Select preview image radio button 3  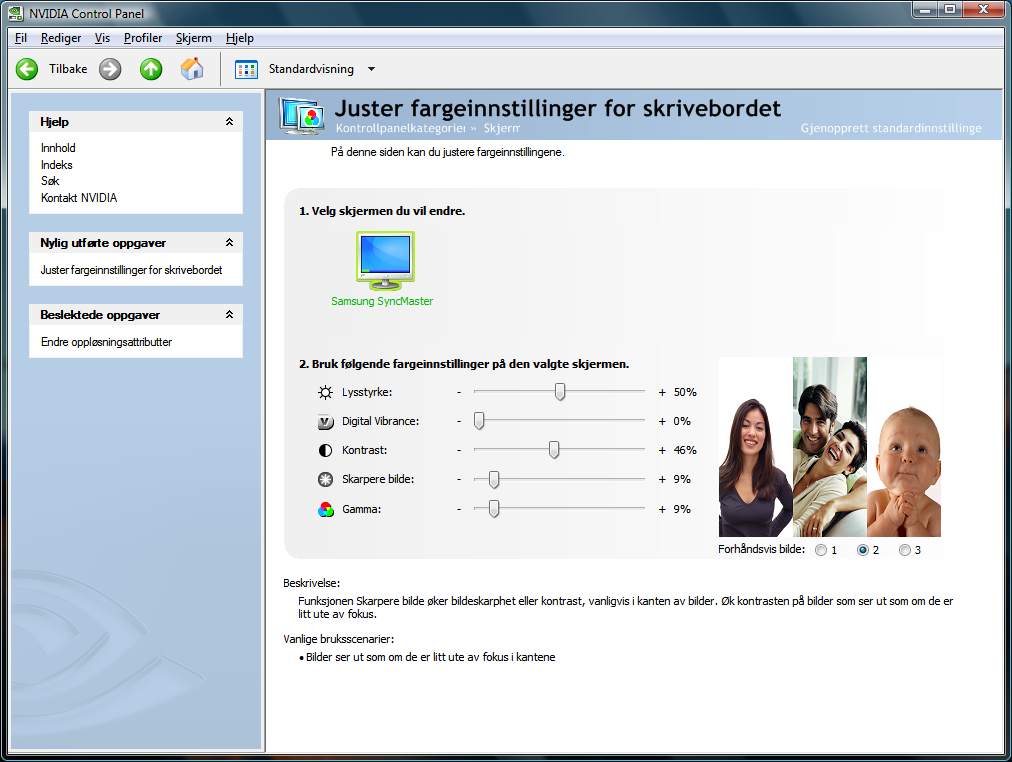point(905,550)
